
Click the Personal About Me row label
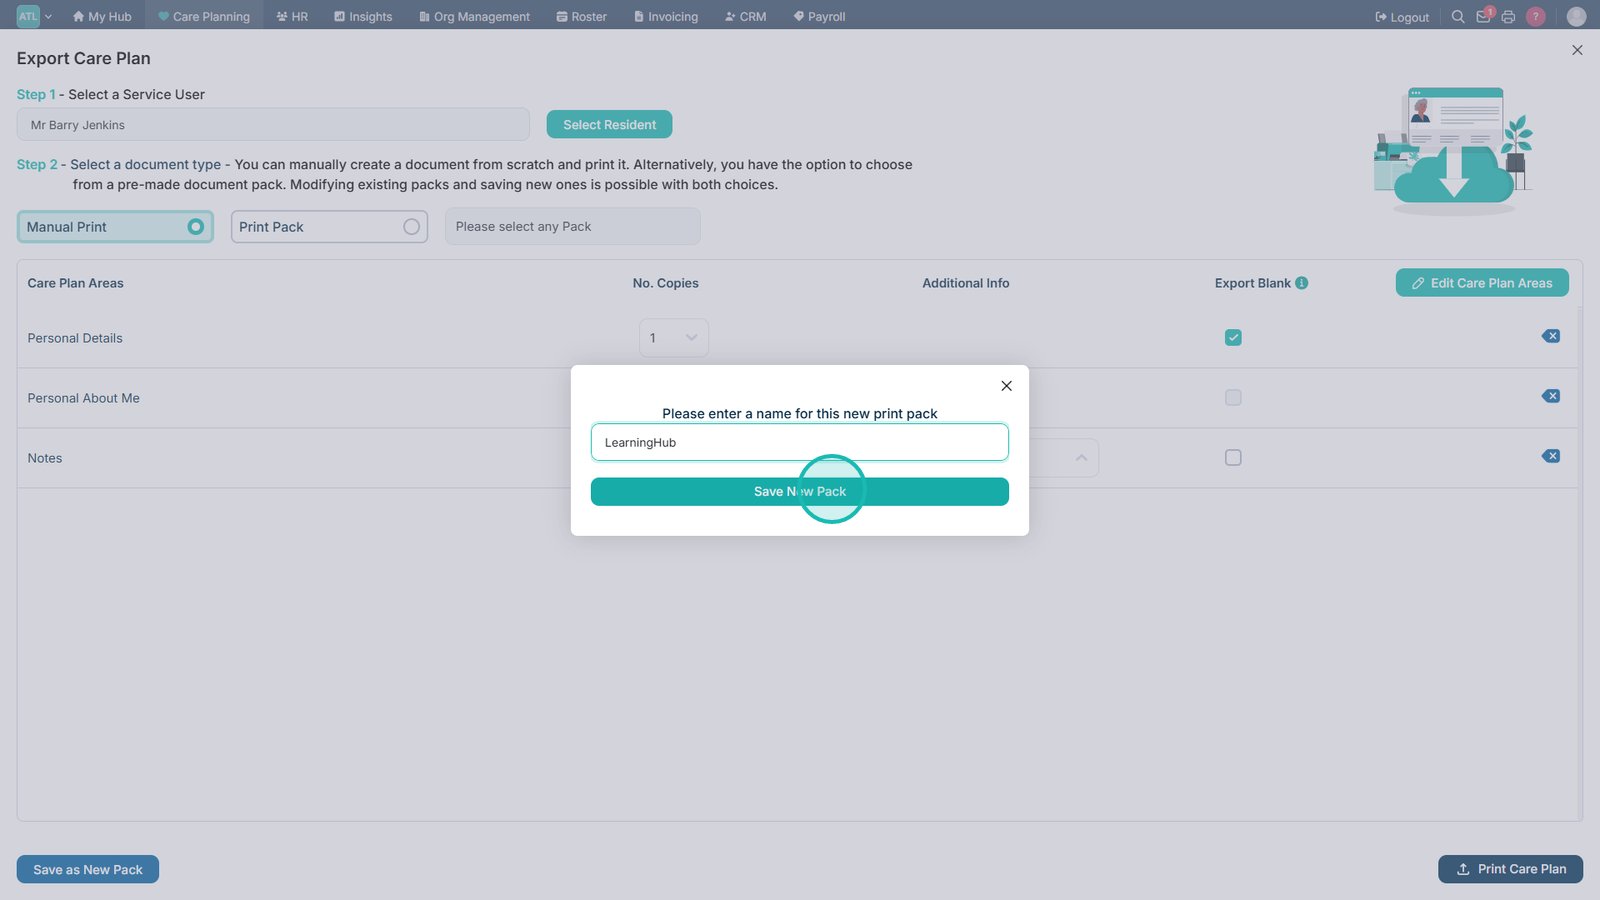pyautogui.click(x=83, y=398)
